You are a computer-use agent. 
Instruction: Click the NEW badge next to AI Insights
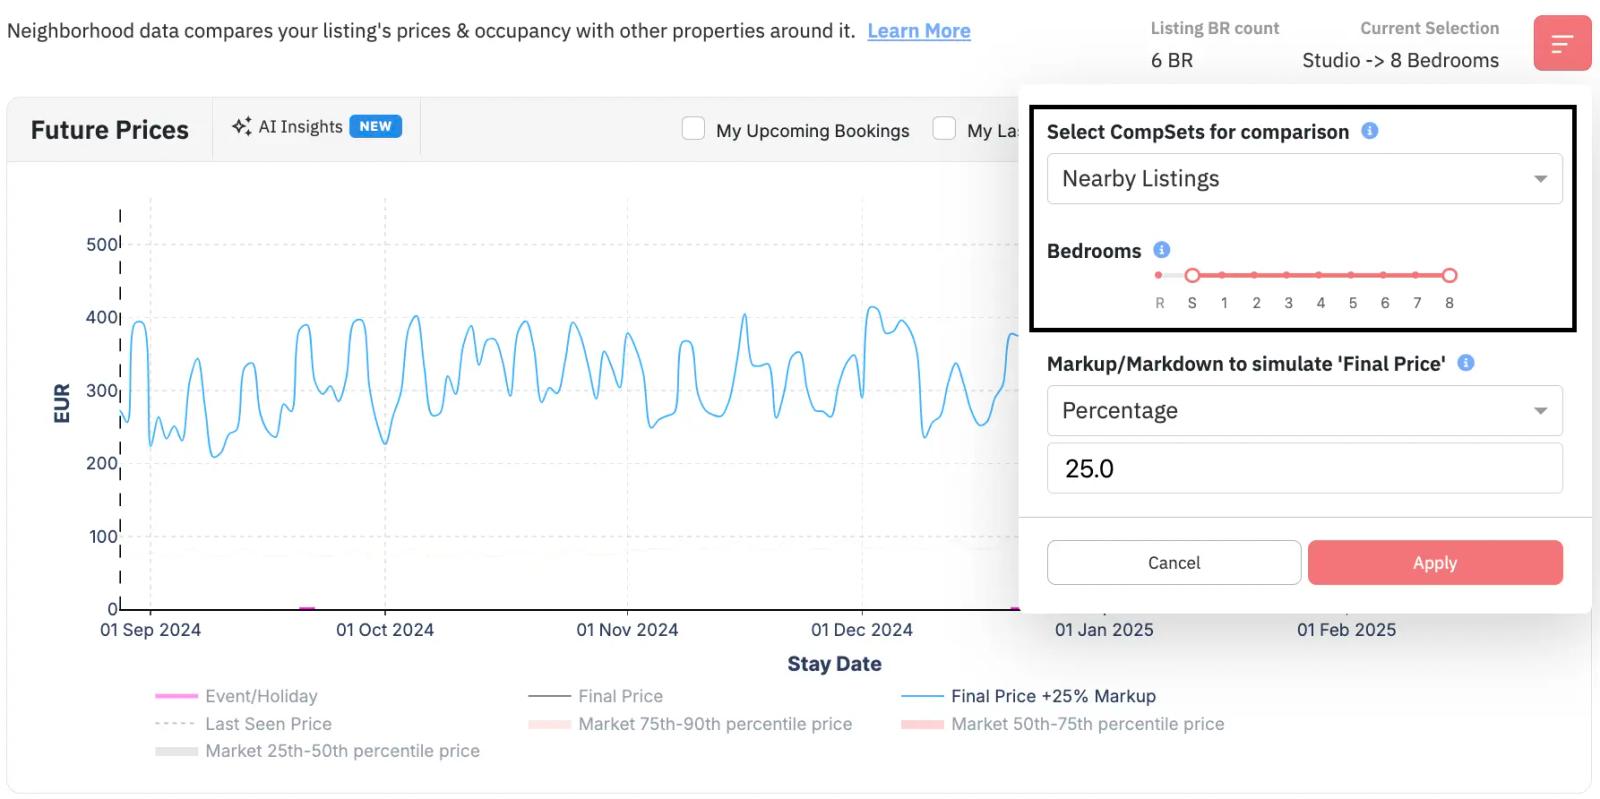tap(375, 126)
